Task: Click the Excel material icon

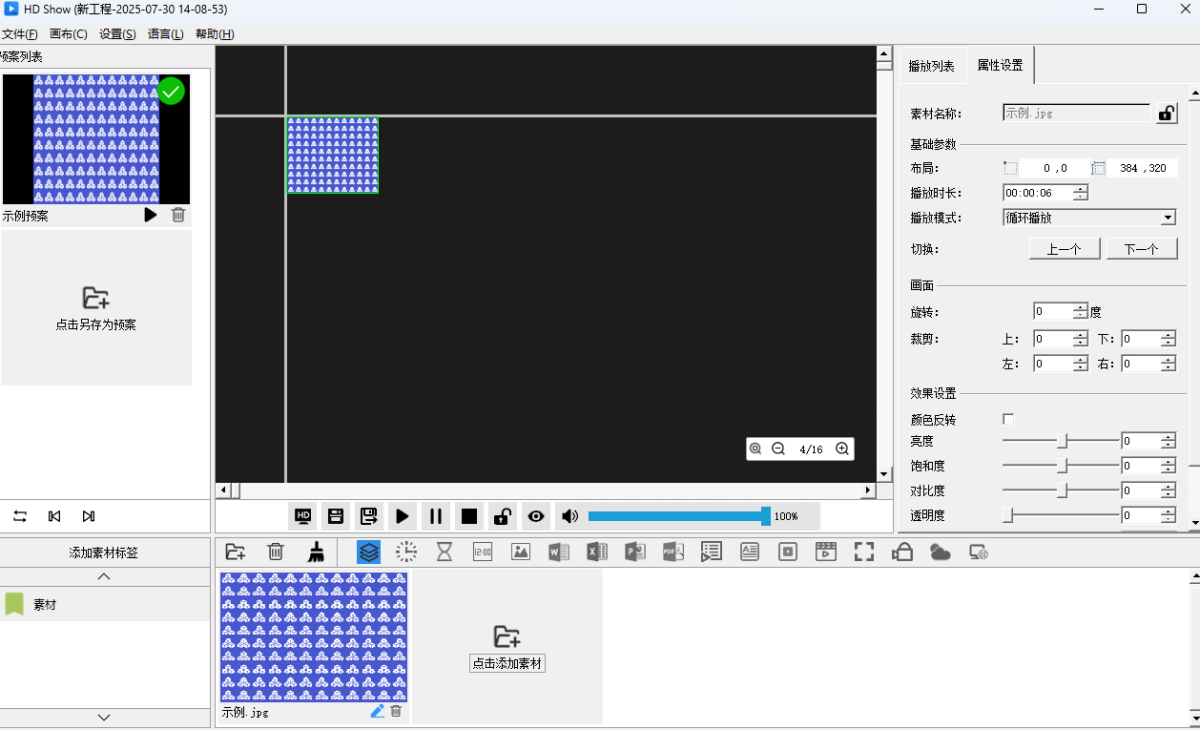Action: pos(597,552)
